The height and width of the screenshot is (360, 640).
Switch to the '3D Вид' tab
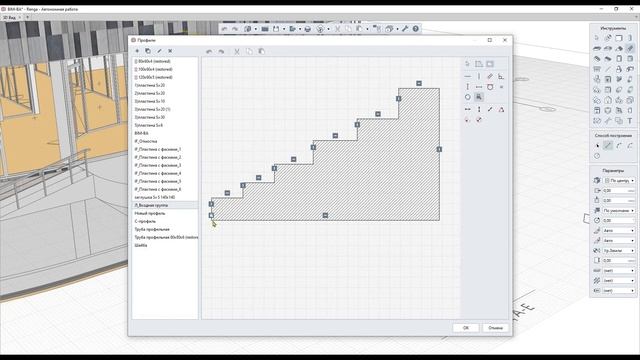click(9, 18)
